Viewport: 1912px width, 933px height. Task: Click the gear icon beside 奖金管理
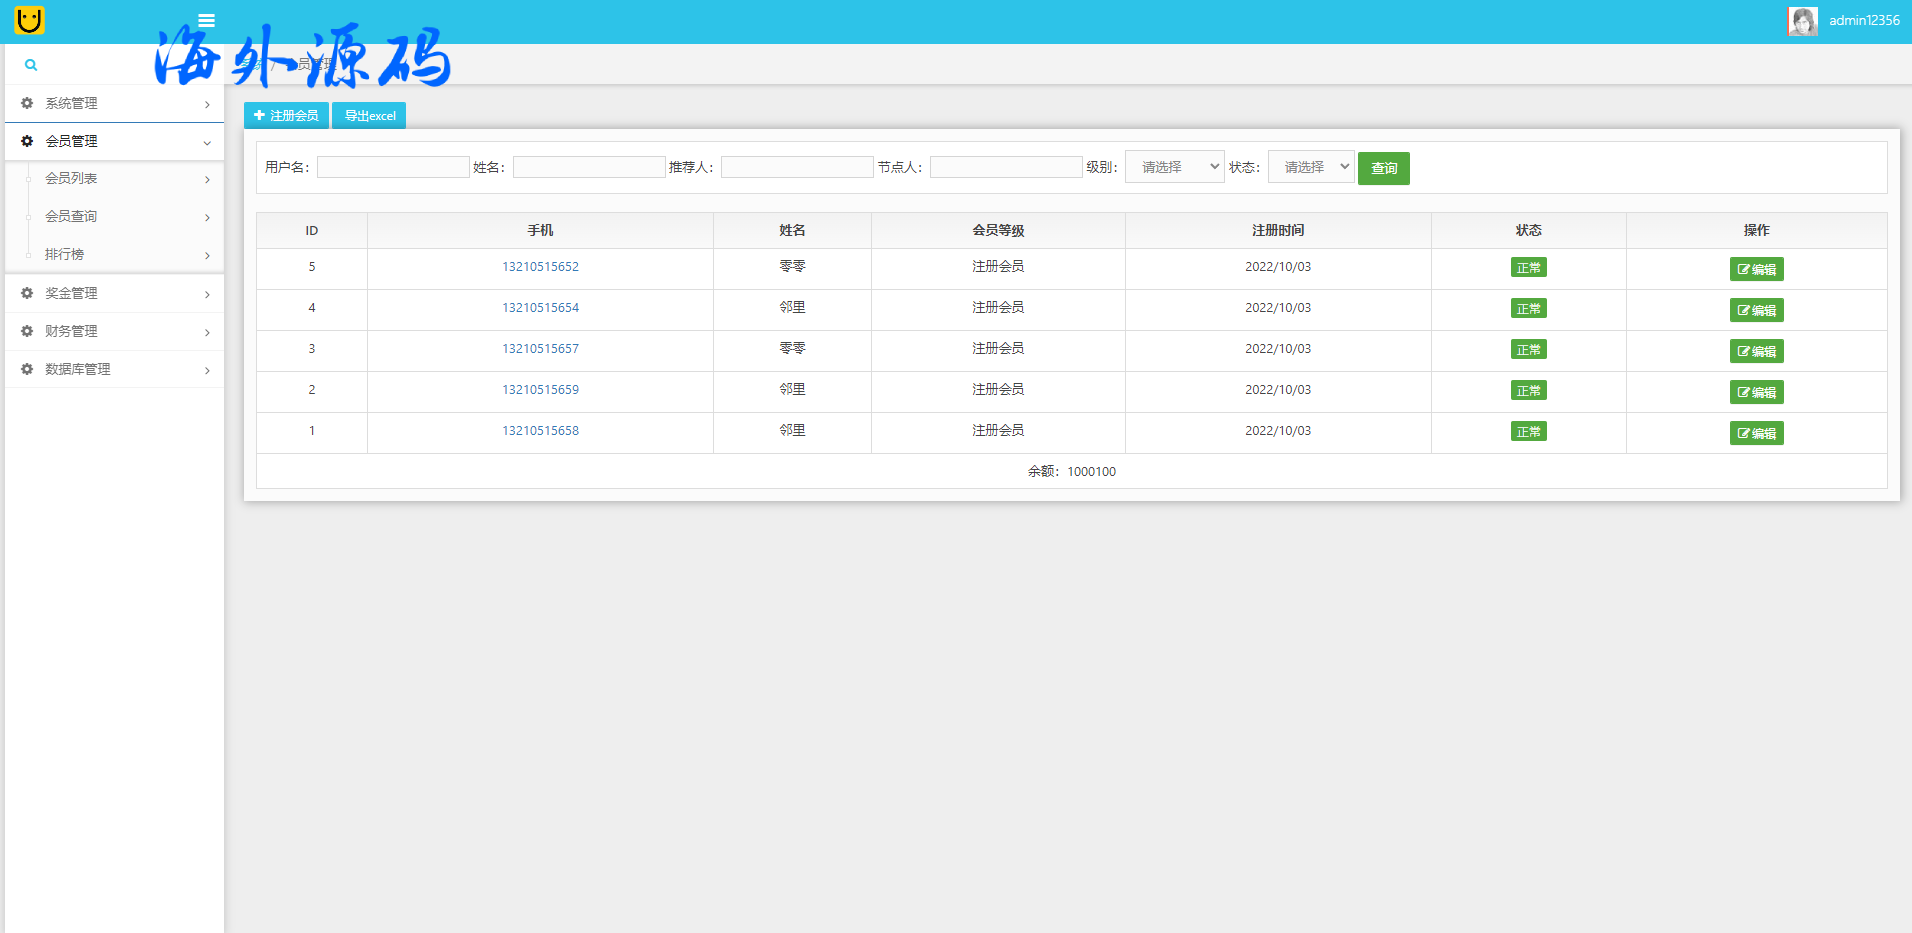[27, 293]
